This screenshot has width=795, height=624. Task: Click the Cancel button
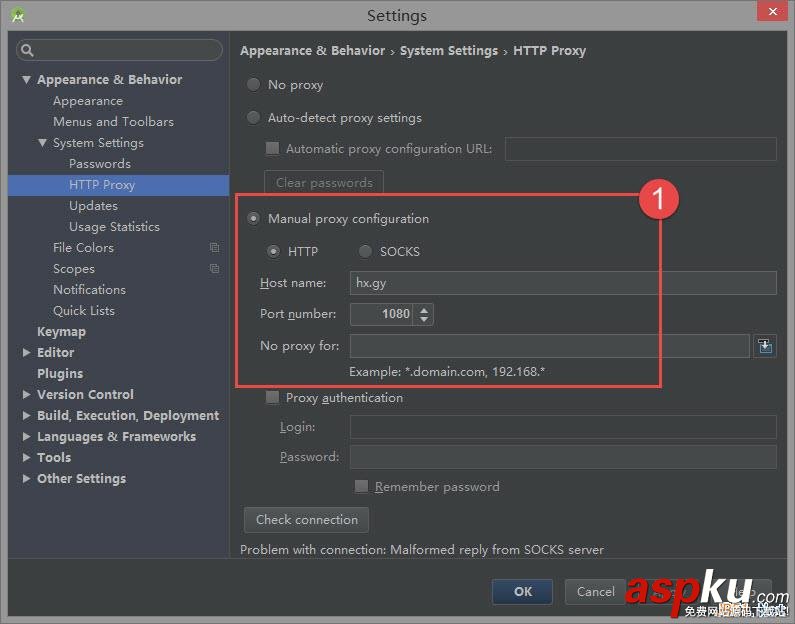tap(595, 592)
